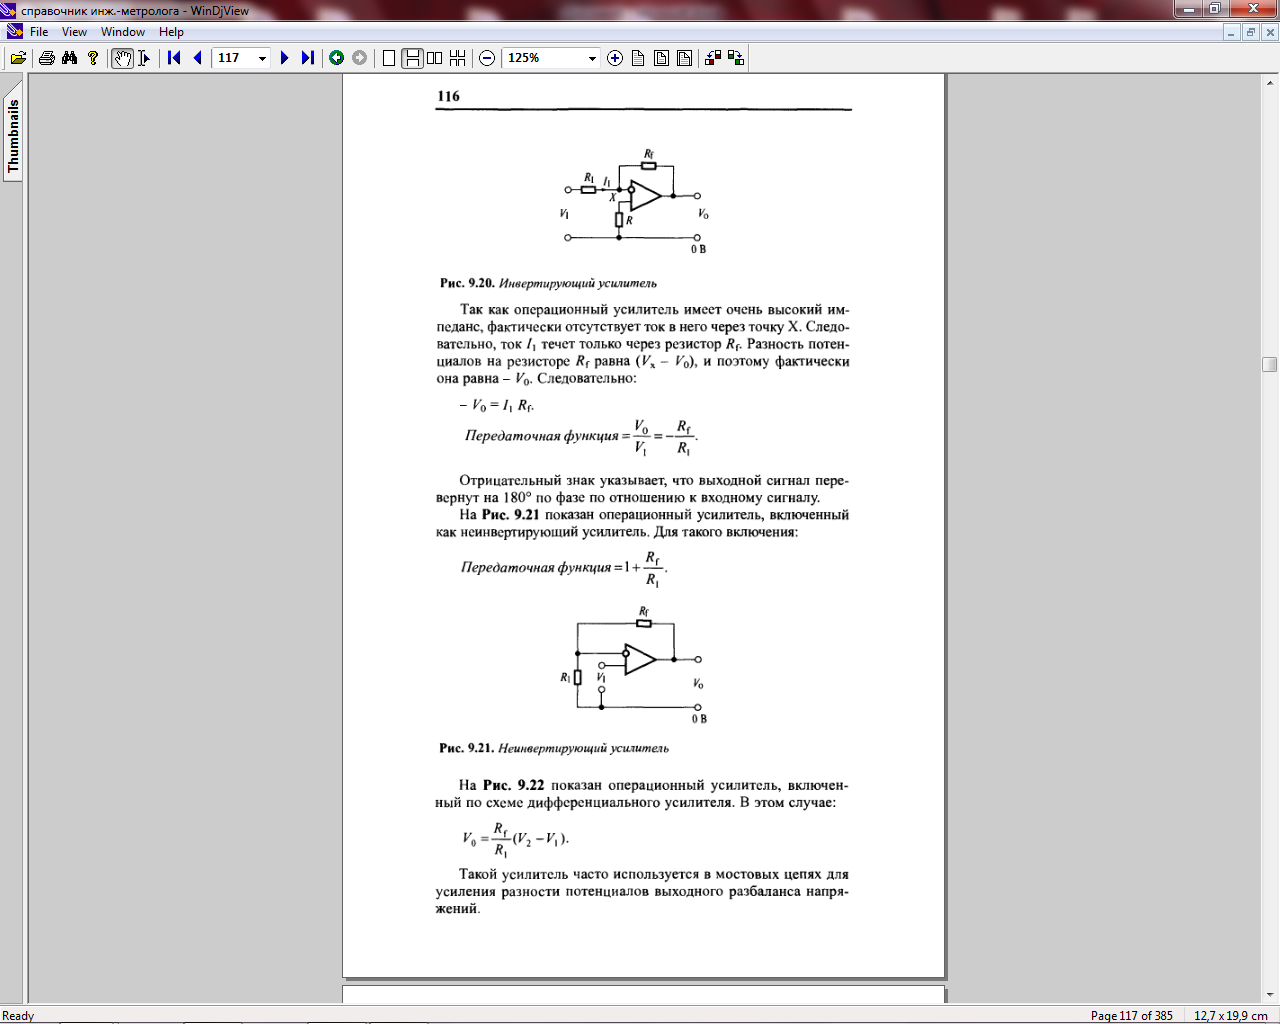
Task: Click the WinDjView document icon in menu bar
Action: (14, 32)
